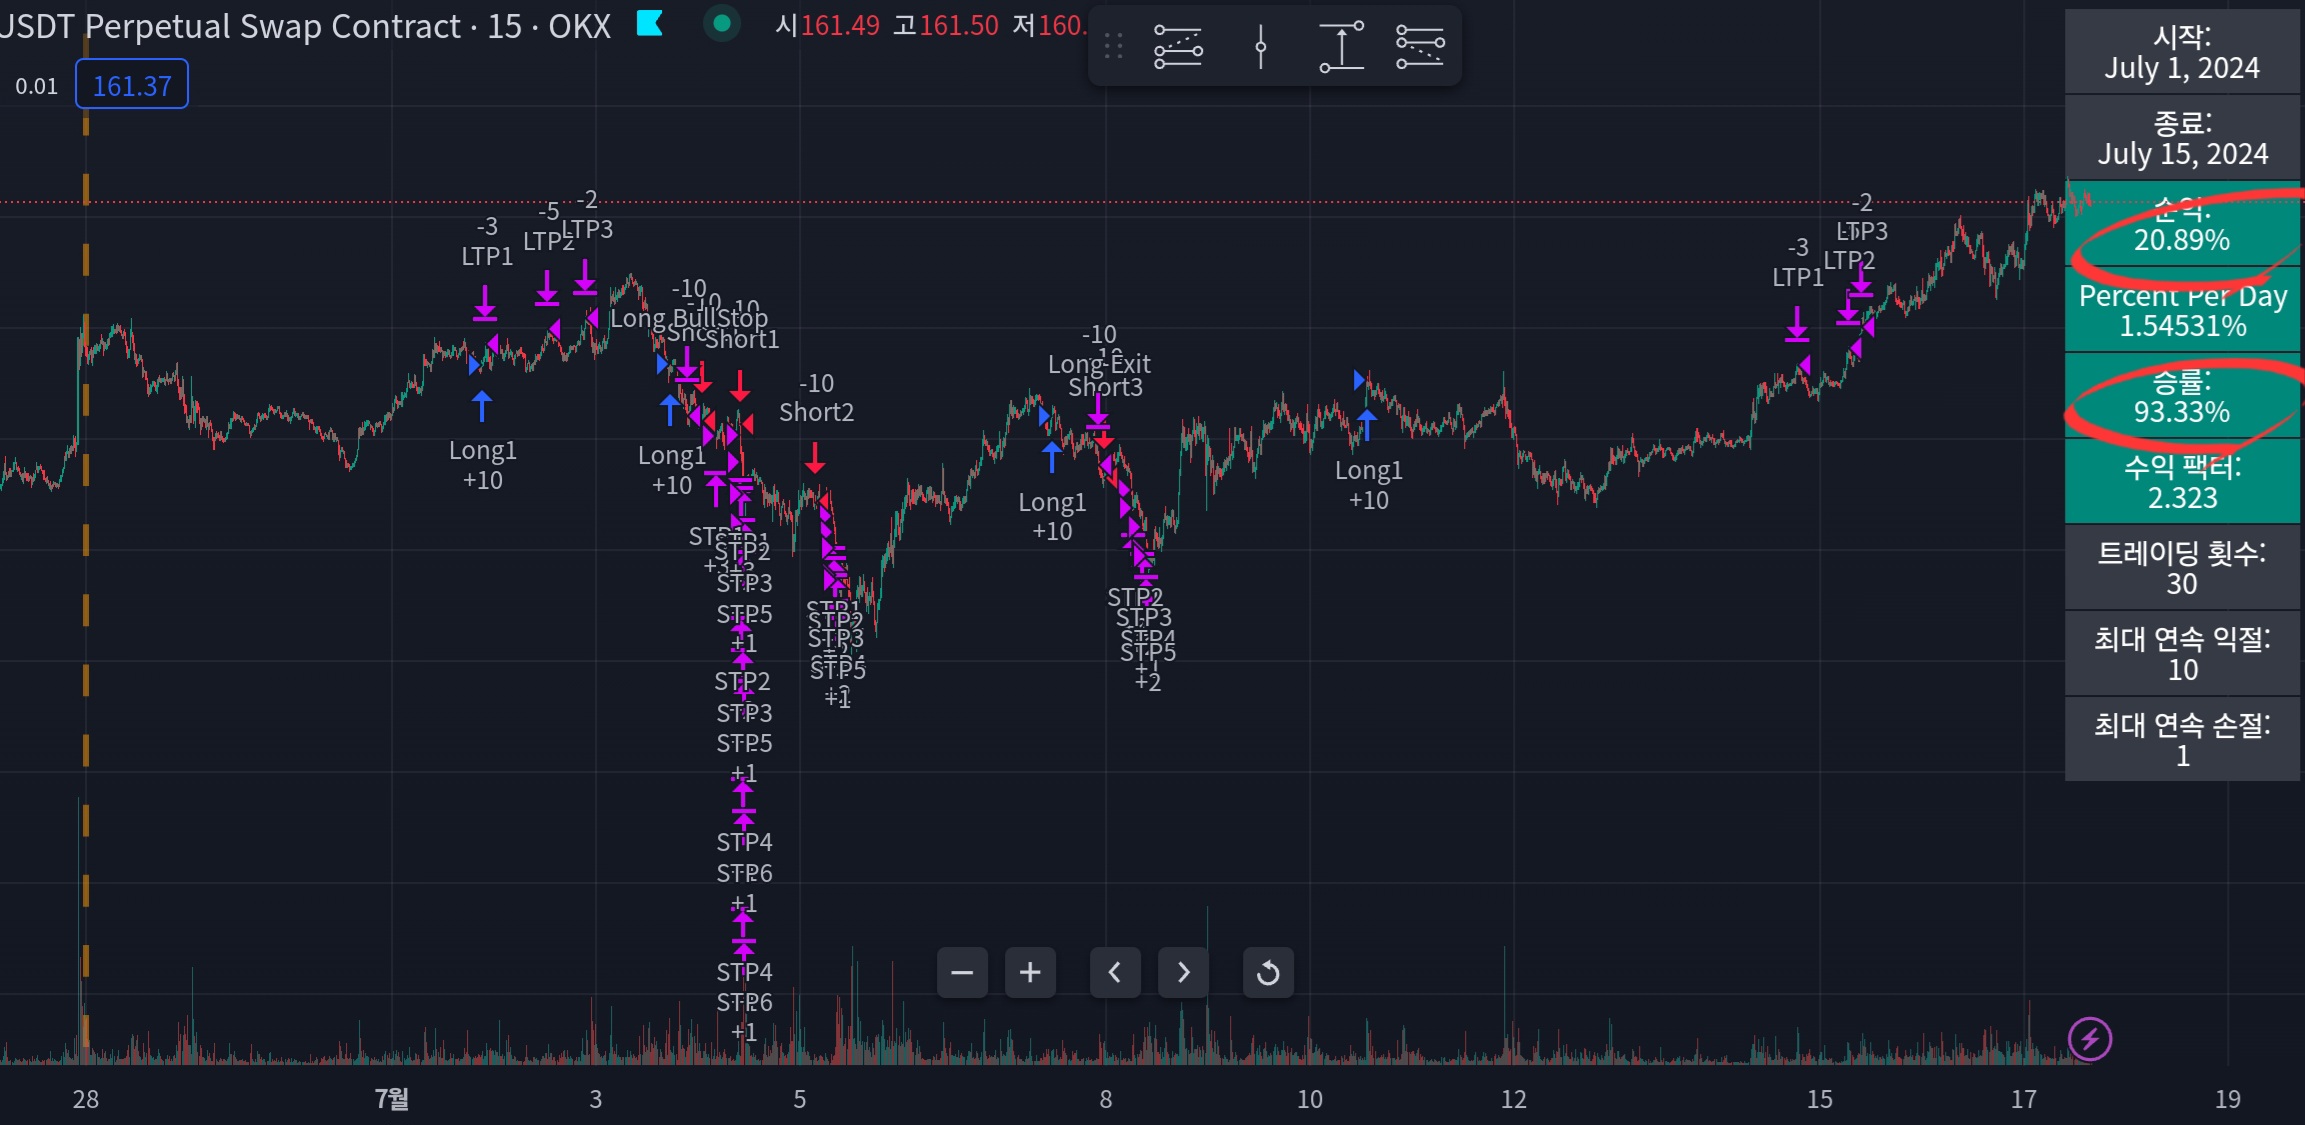Open the purple lightning replay icon

click(2089, 1039)
